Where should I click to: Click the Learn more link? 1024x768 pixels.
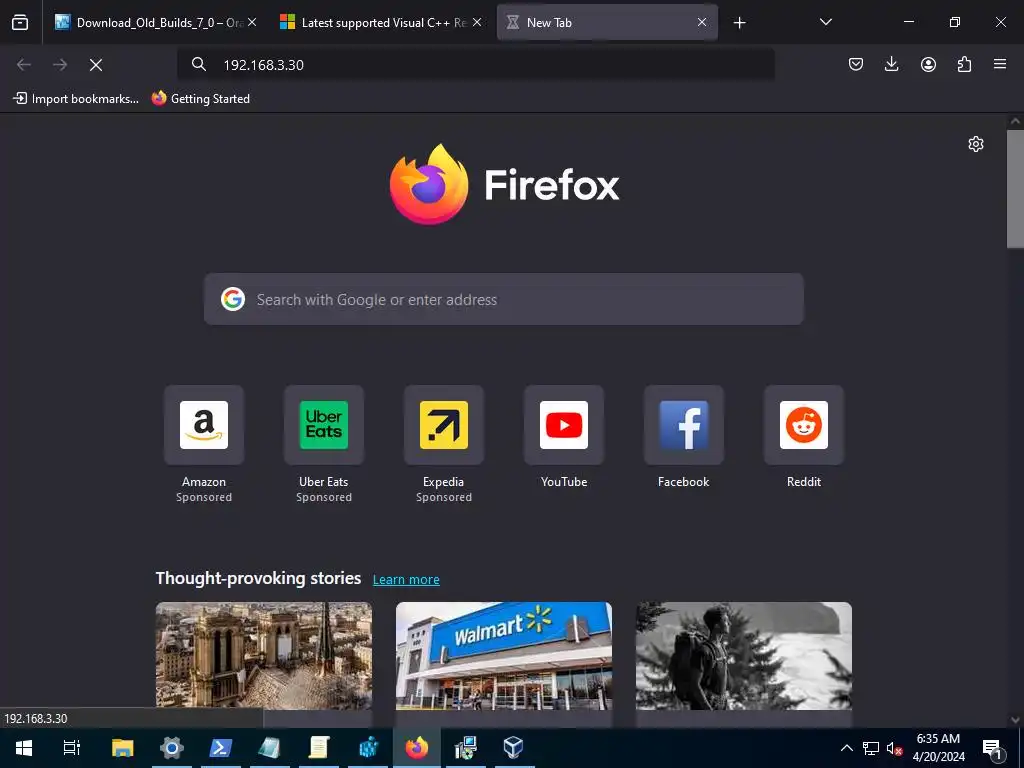click(x=406, y=579)
